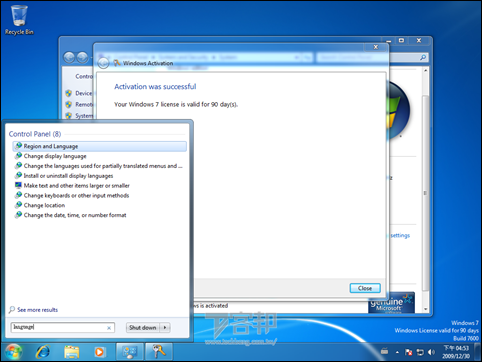Click the Start orb on the taskbar
The width and height of the screenshot is (482, 362).
pos(13,352)
